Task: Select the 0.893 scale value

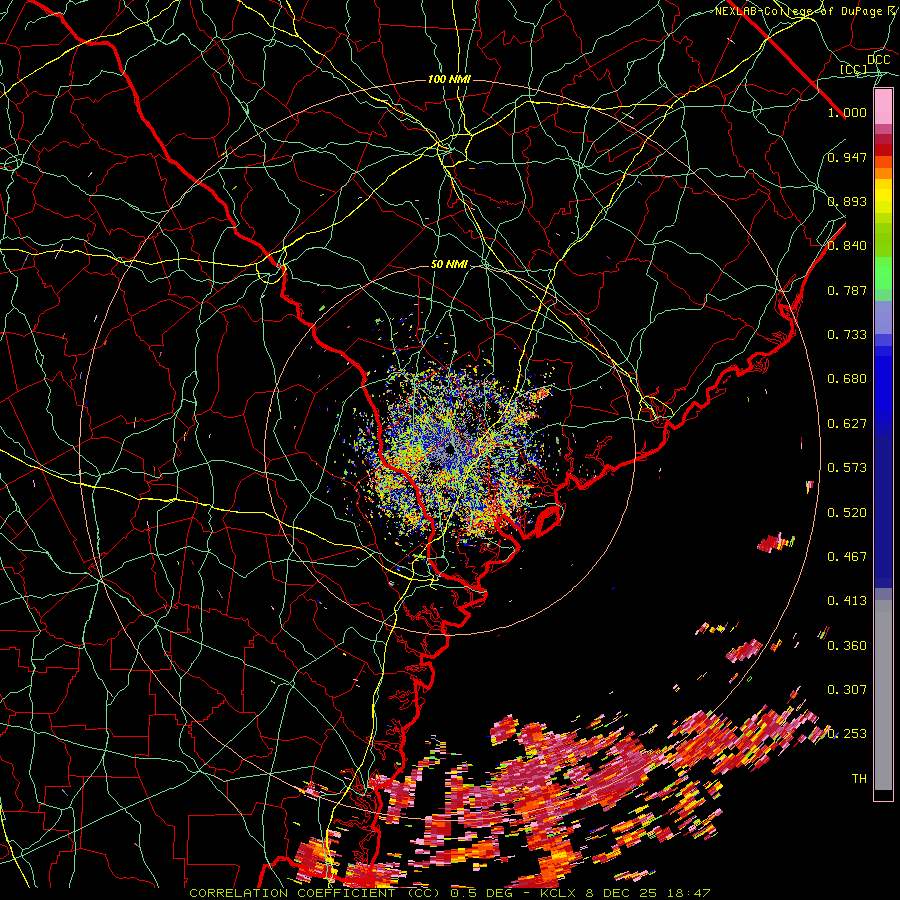Action: (847, 201)
